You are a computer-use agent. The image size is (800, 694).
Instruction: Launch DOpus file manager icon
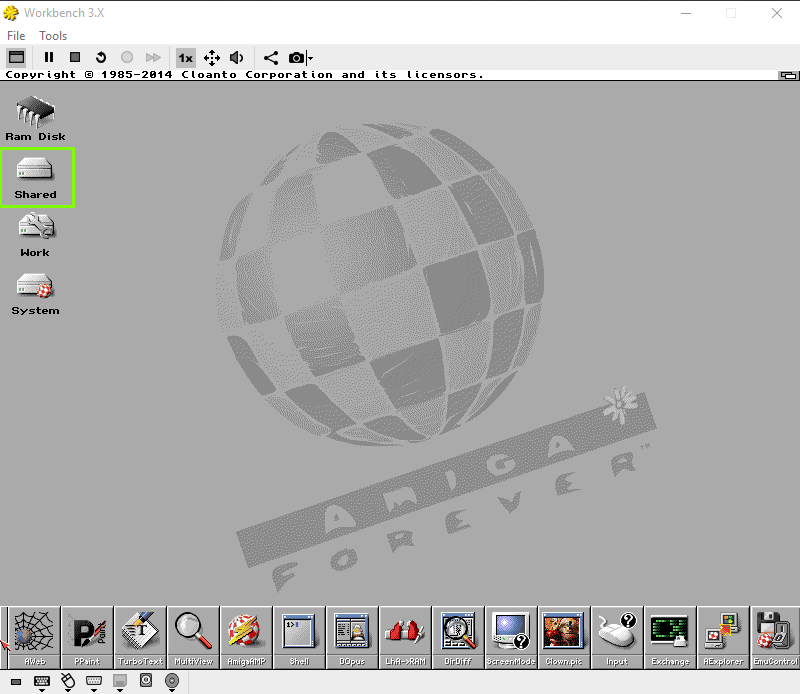353,637
